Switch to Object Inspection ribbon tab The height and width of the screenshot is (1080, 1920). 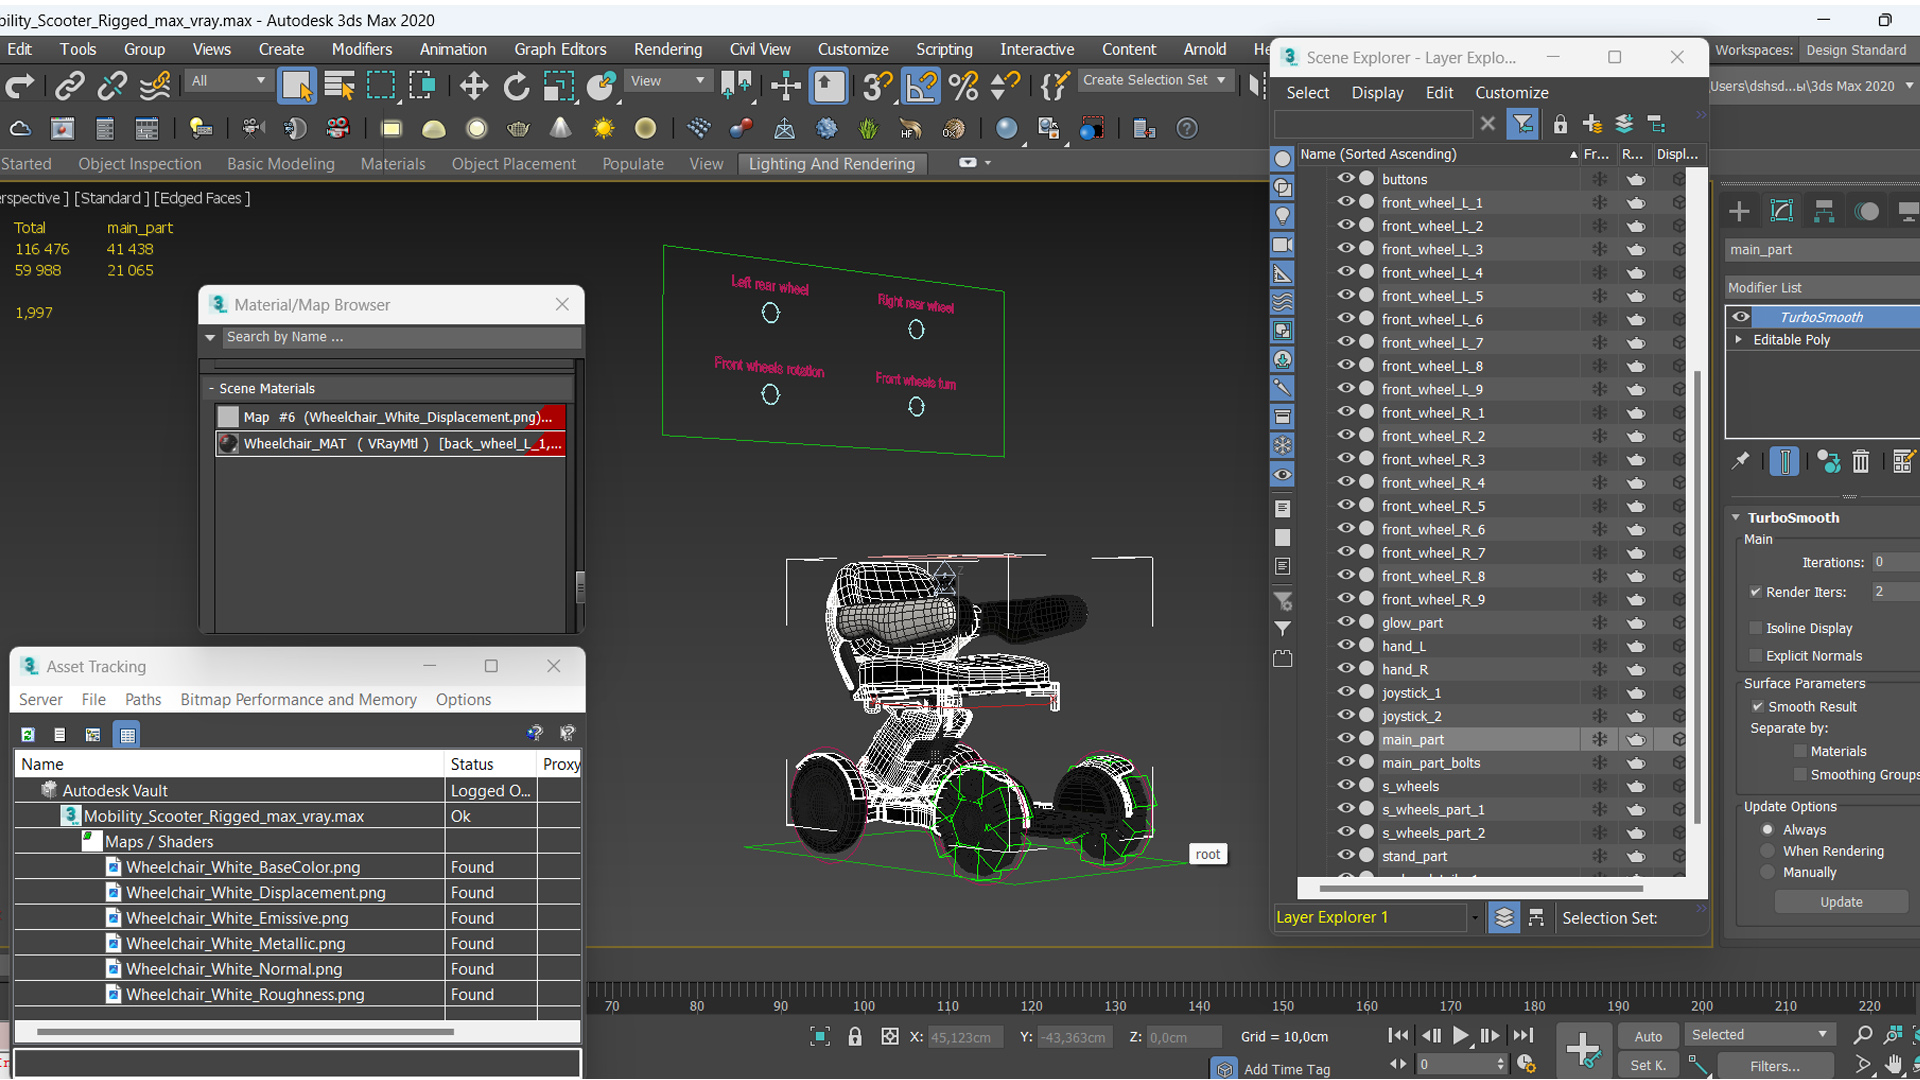(x=140, y=164)
